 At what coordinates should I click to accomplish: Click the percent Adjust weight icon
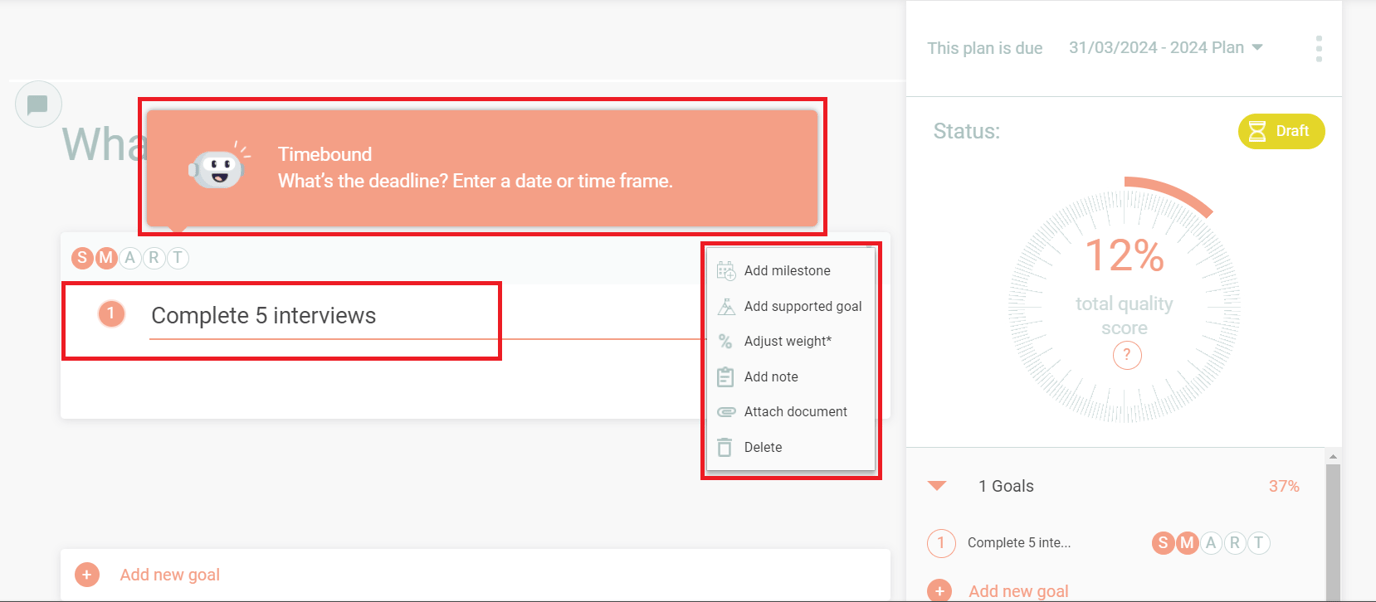pyautogui.click(x=725, y=341)
